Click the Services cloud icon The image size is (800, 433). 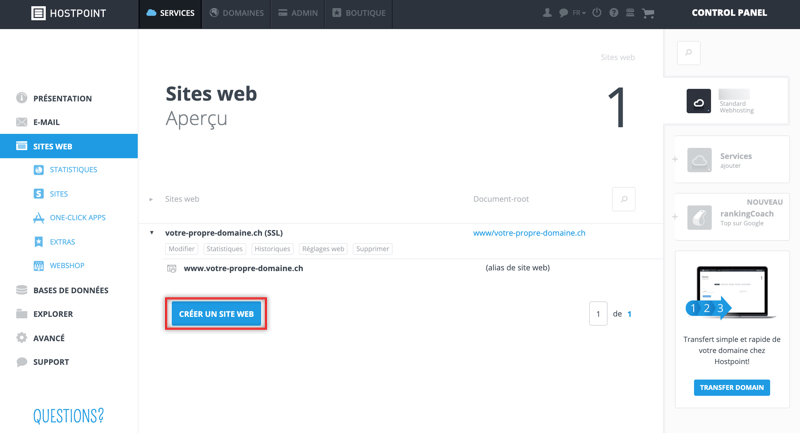point(699,160)
